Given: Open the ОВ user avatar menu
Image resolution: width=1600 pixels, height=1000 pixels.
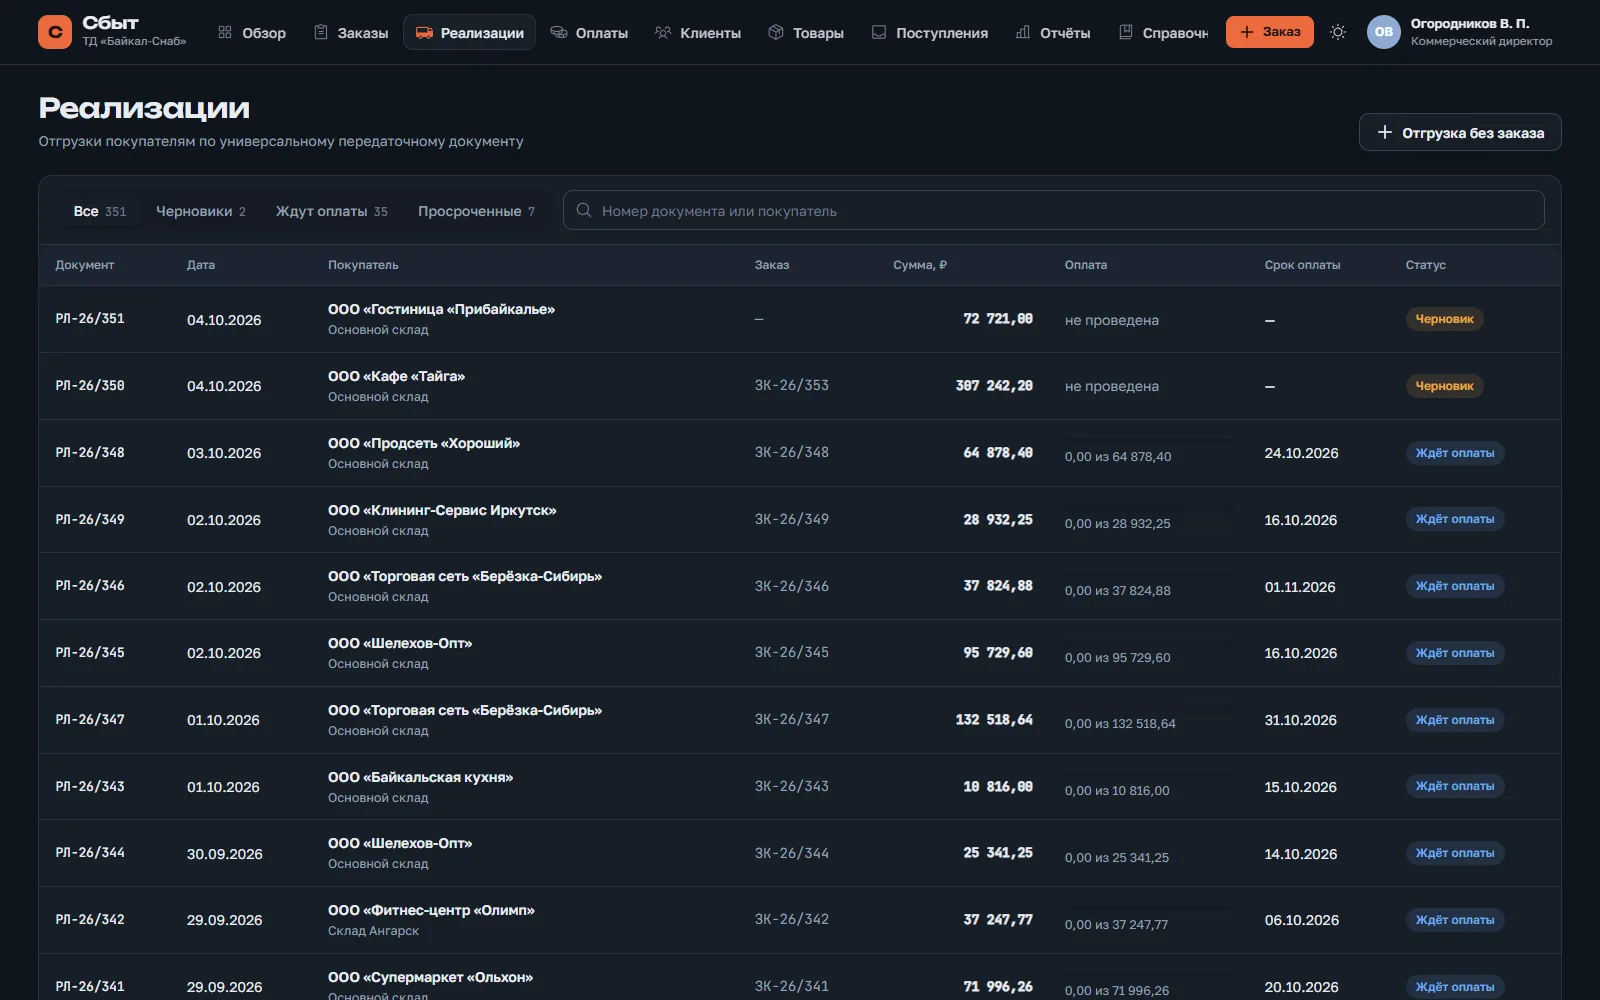Looking at the screenshot, I should 1384,32.
